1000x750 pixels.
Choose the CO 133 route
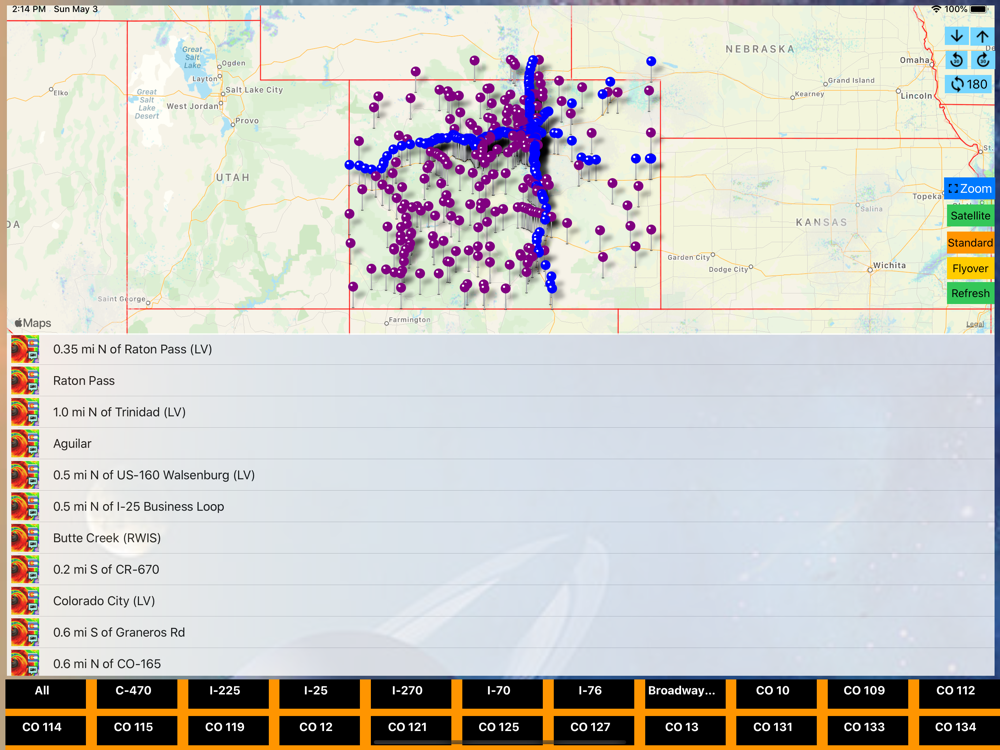point(868,730)
